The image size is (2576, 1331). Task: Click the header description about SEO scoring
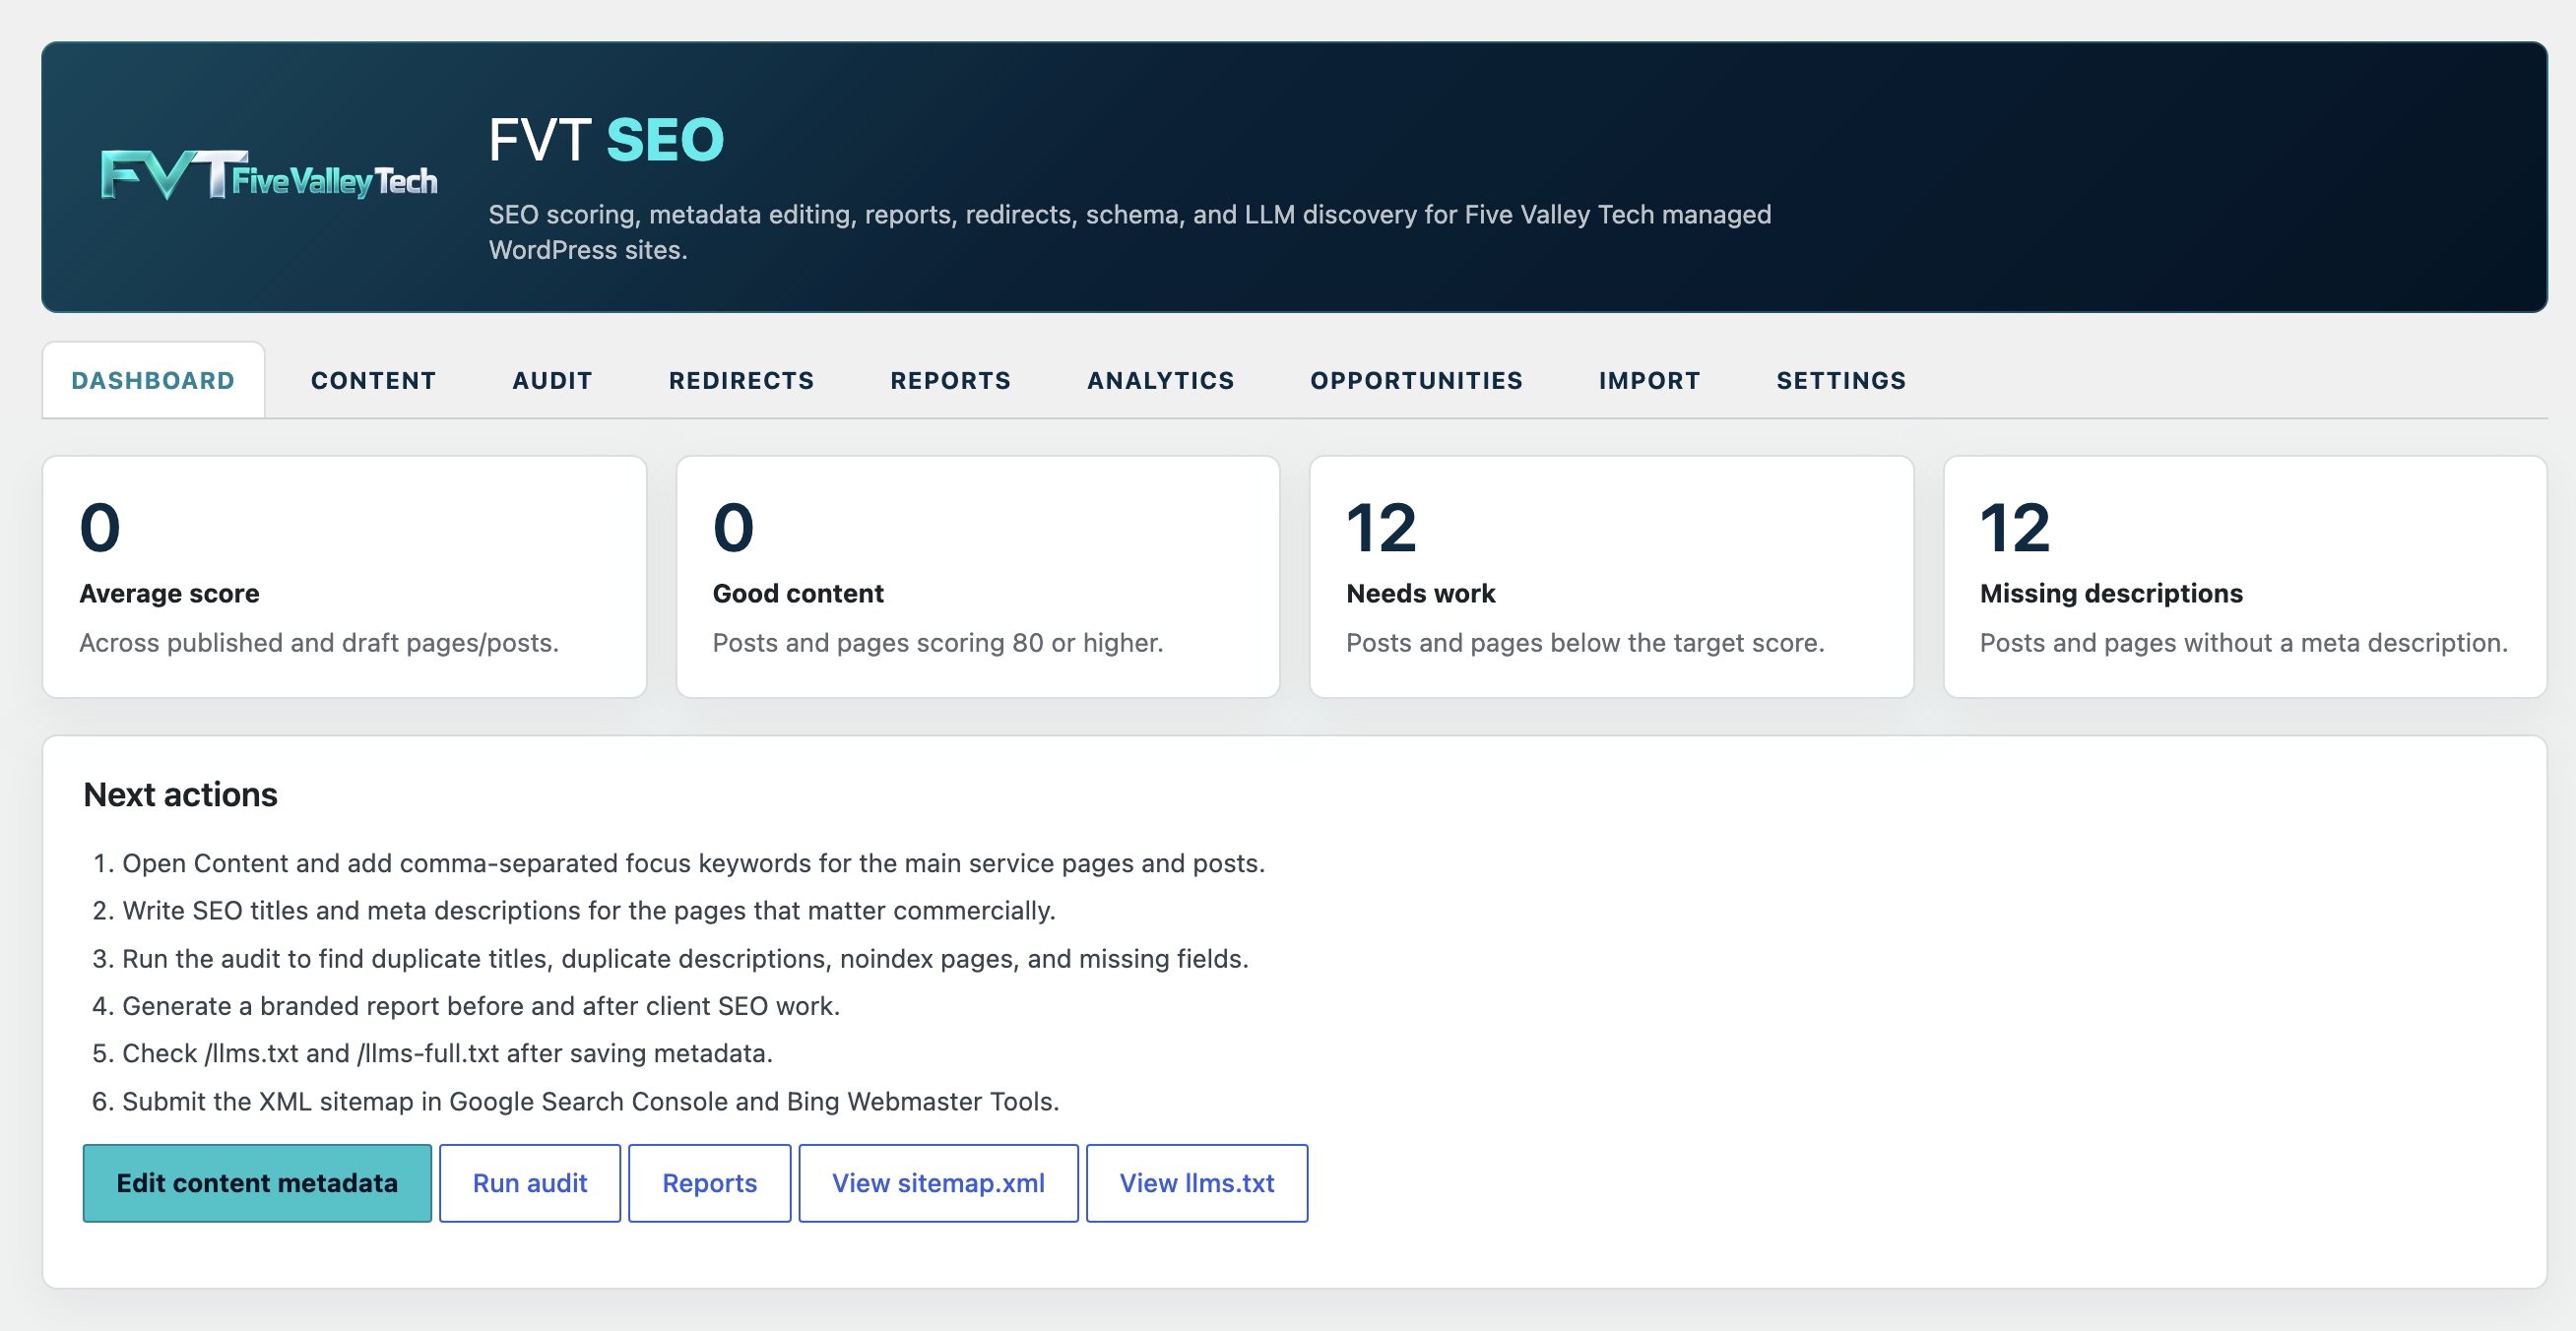coord(1129,232)
